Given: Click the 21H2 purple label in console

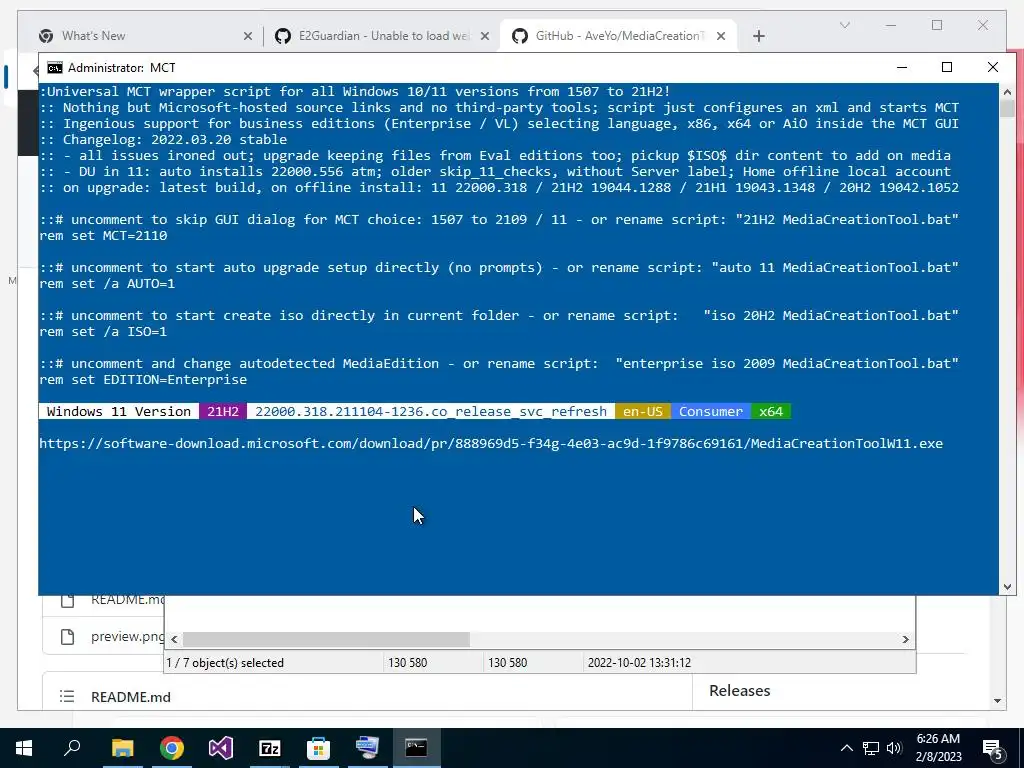Looking at the screenshot, I should (x=223, y=411).
